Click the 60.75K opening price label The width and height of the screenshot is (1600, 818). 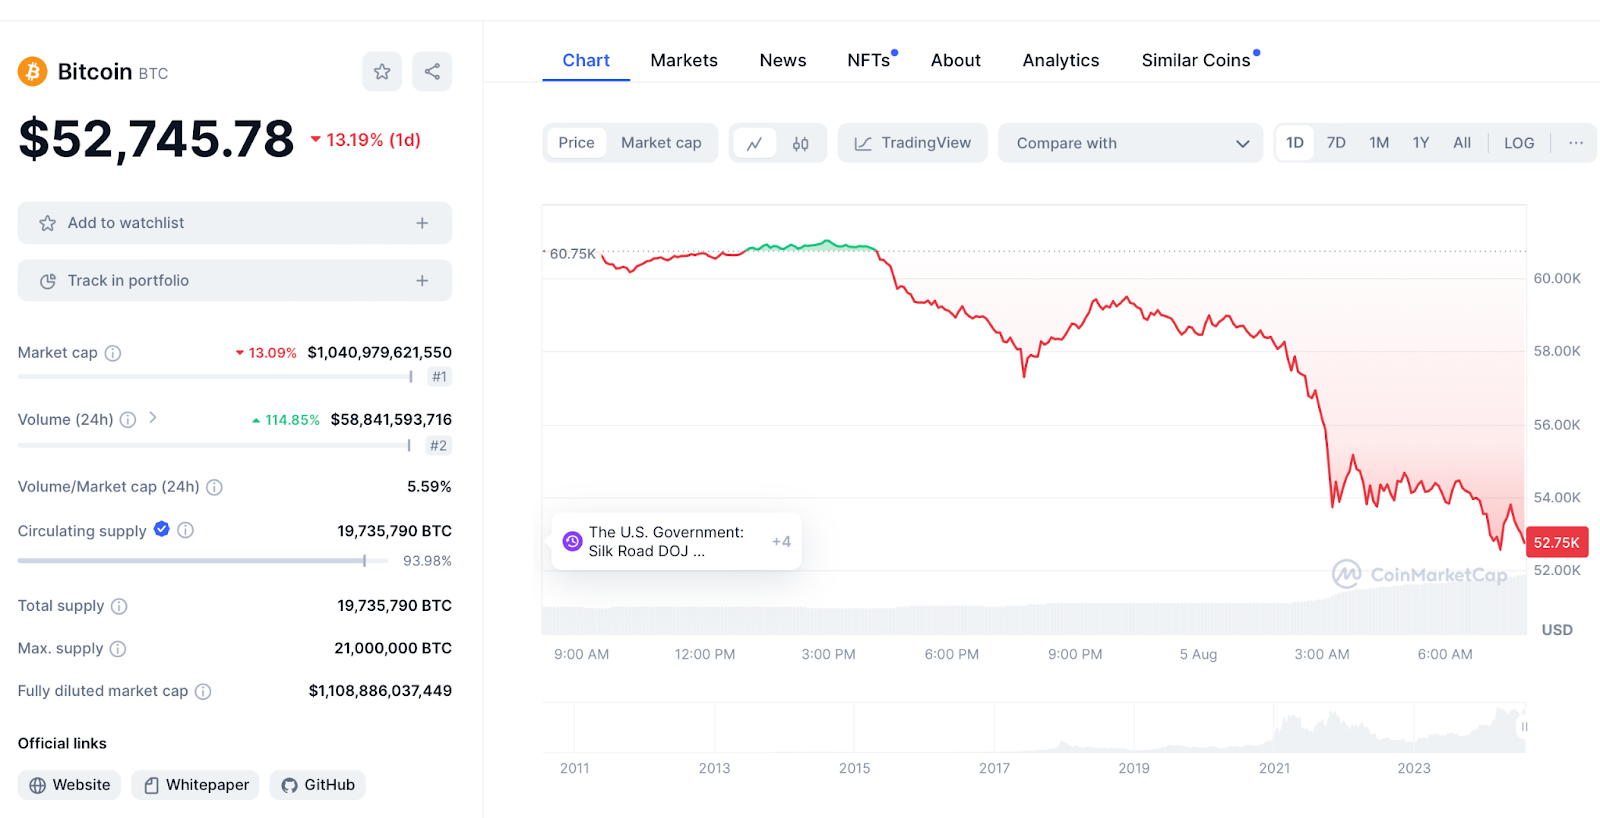(x=572, y=254)
